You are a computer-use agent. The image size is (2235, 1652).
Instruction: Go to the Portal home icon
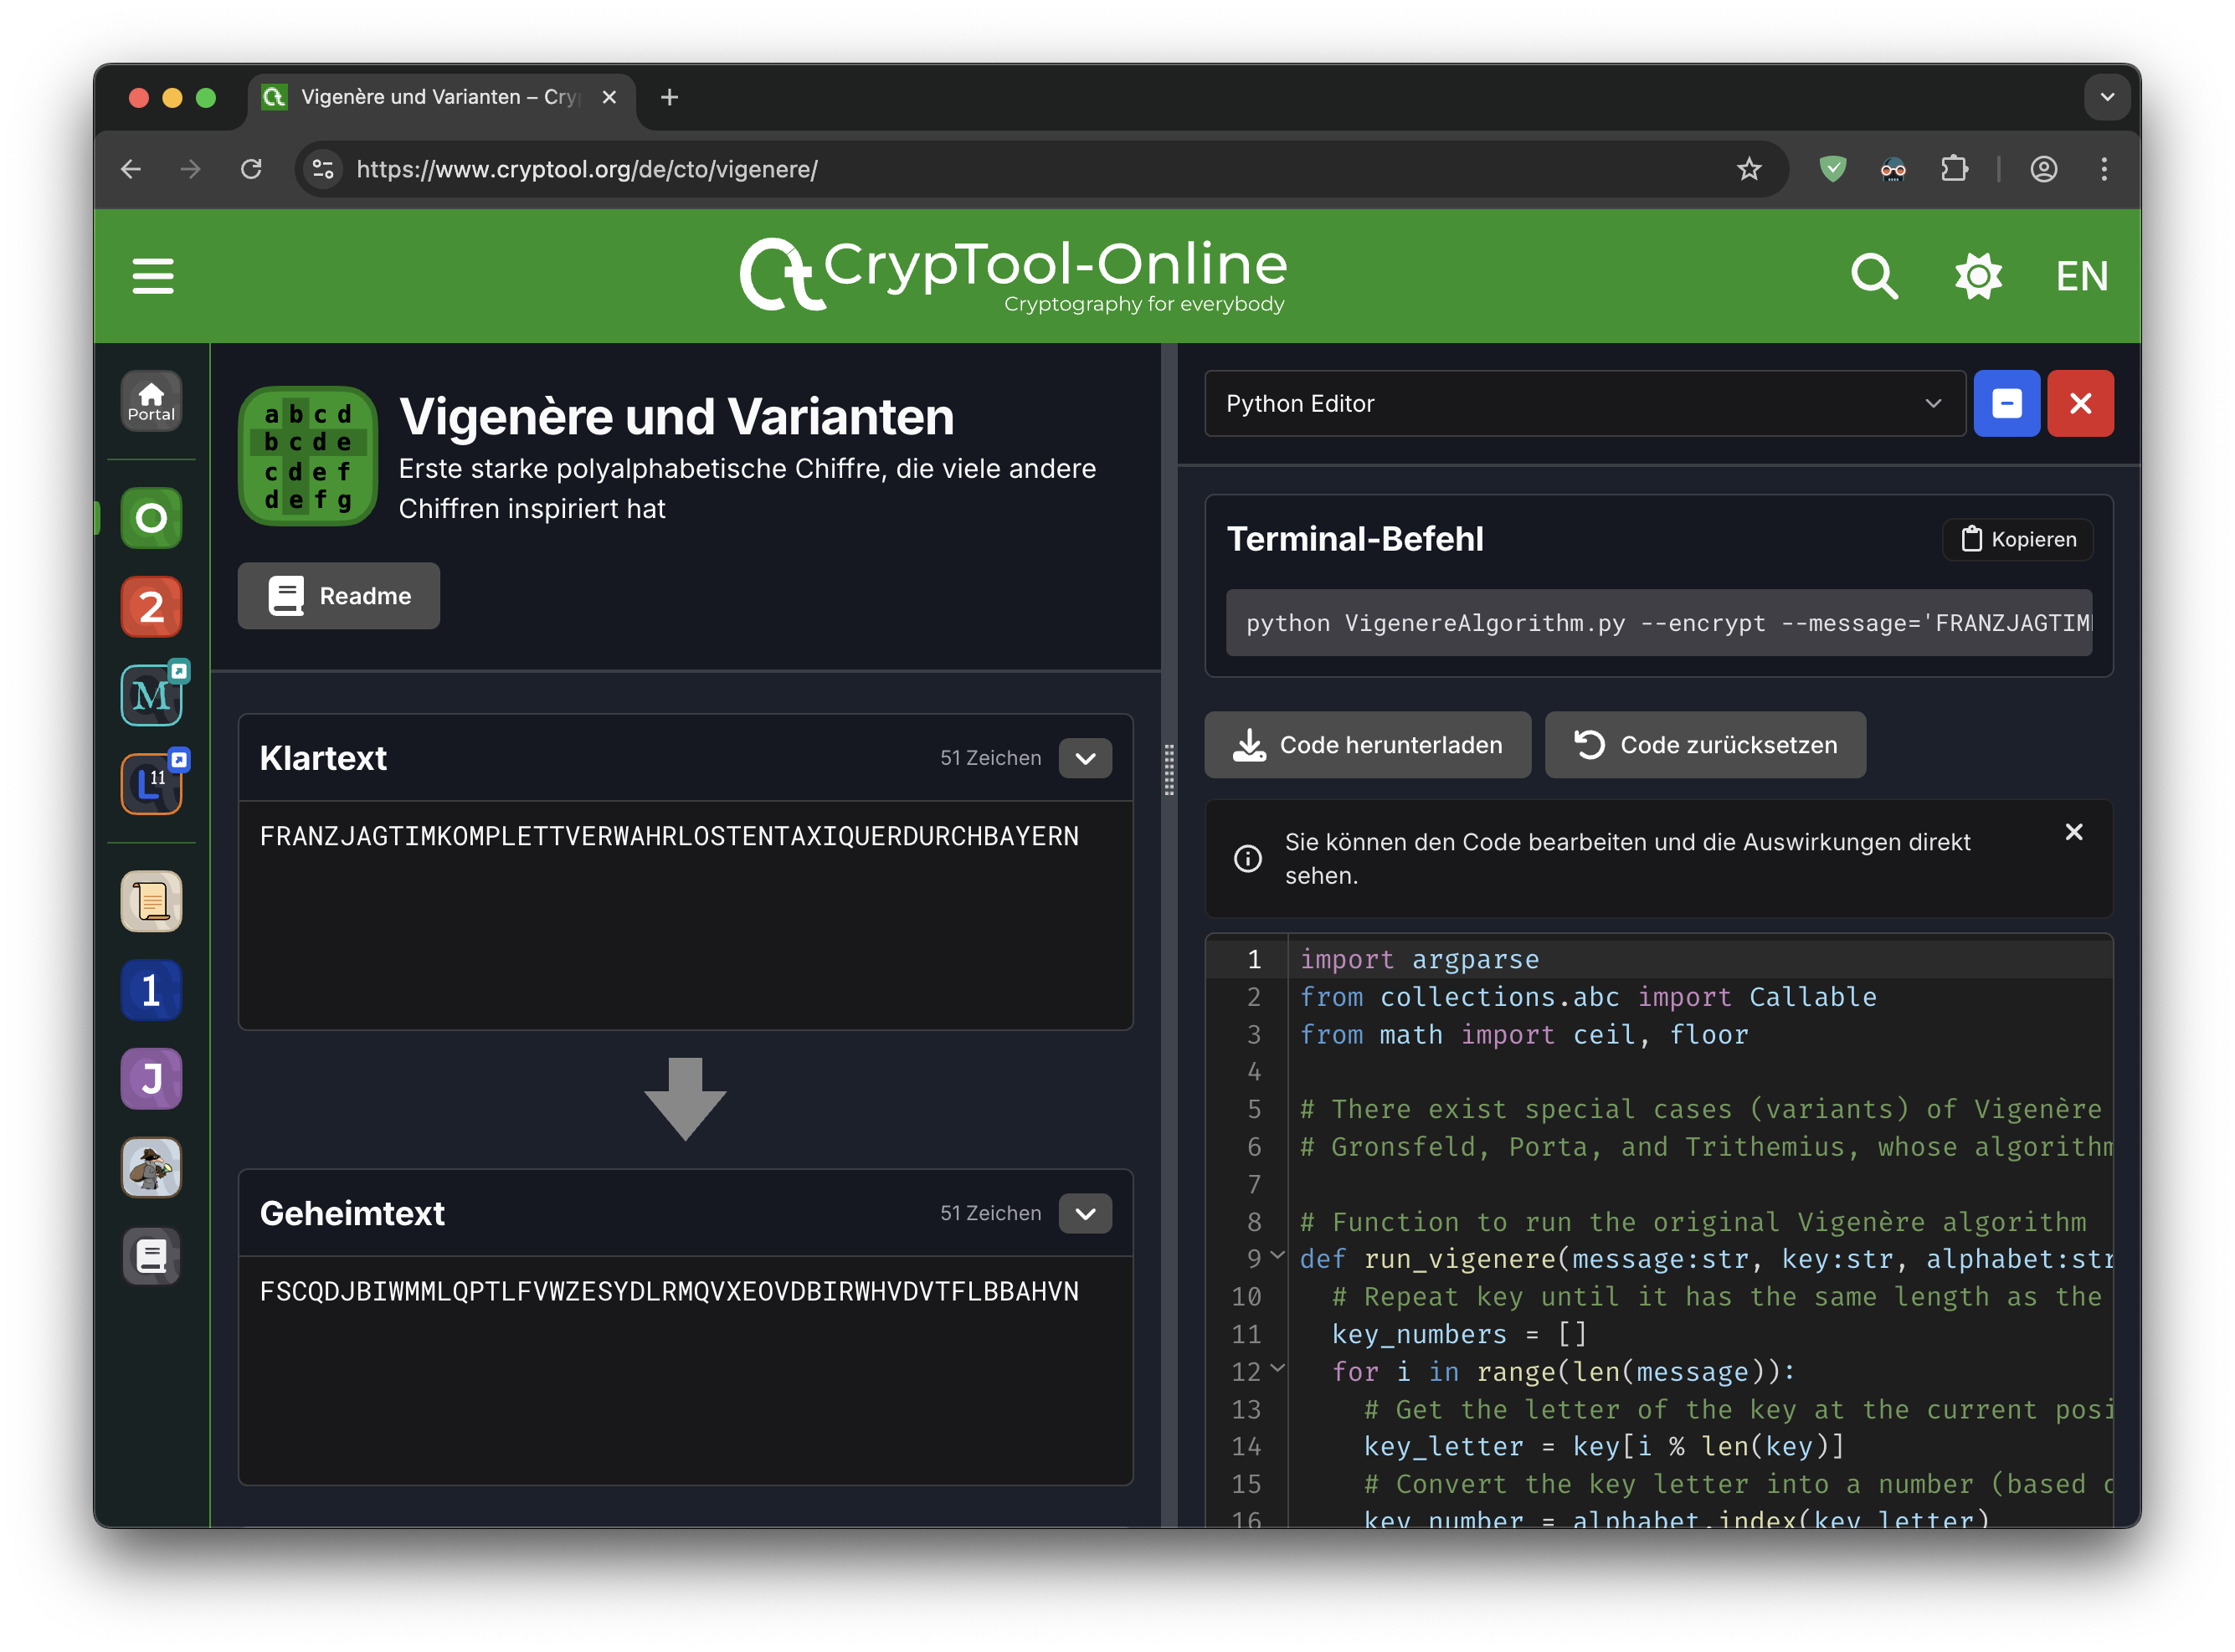[x=151, y=402]
